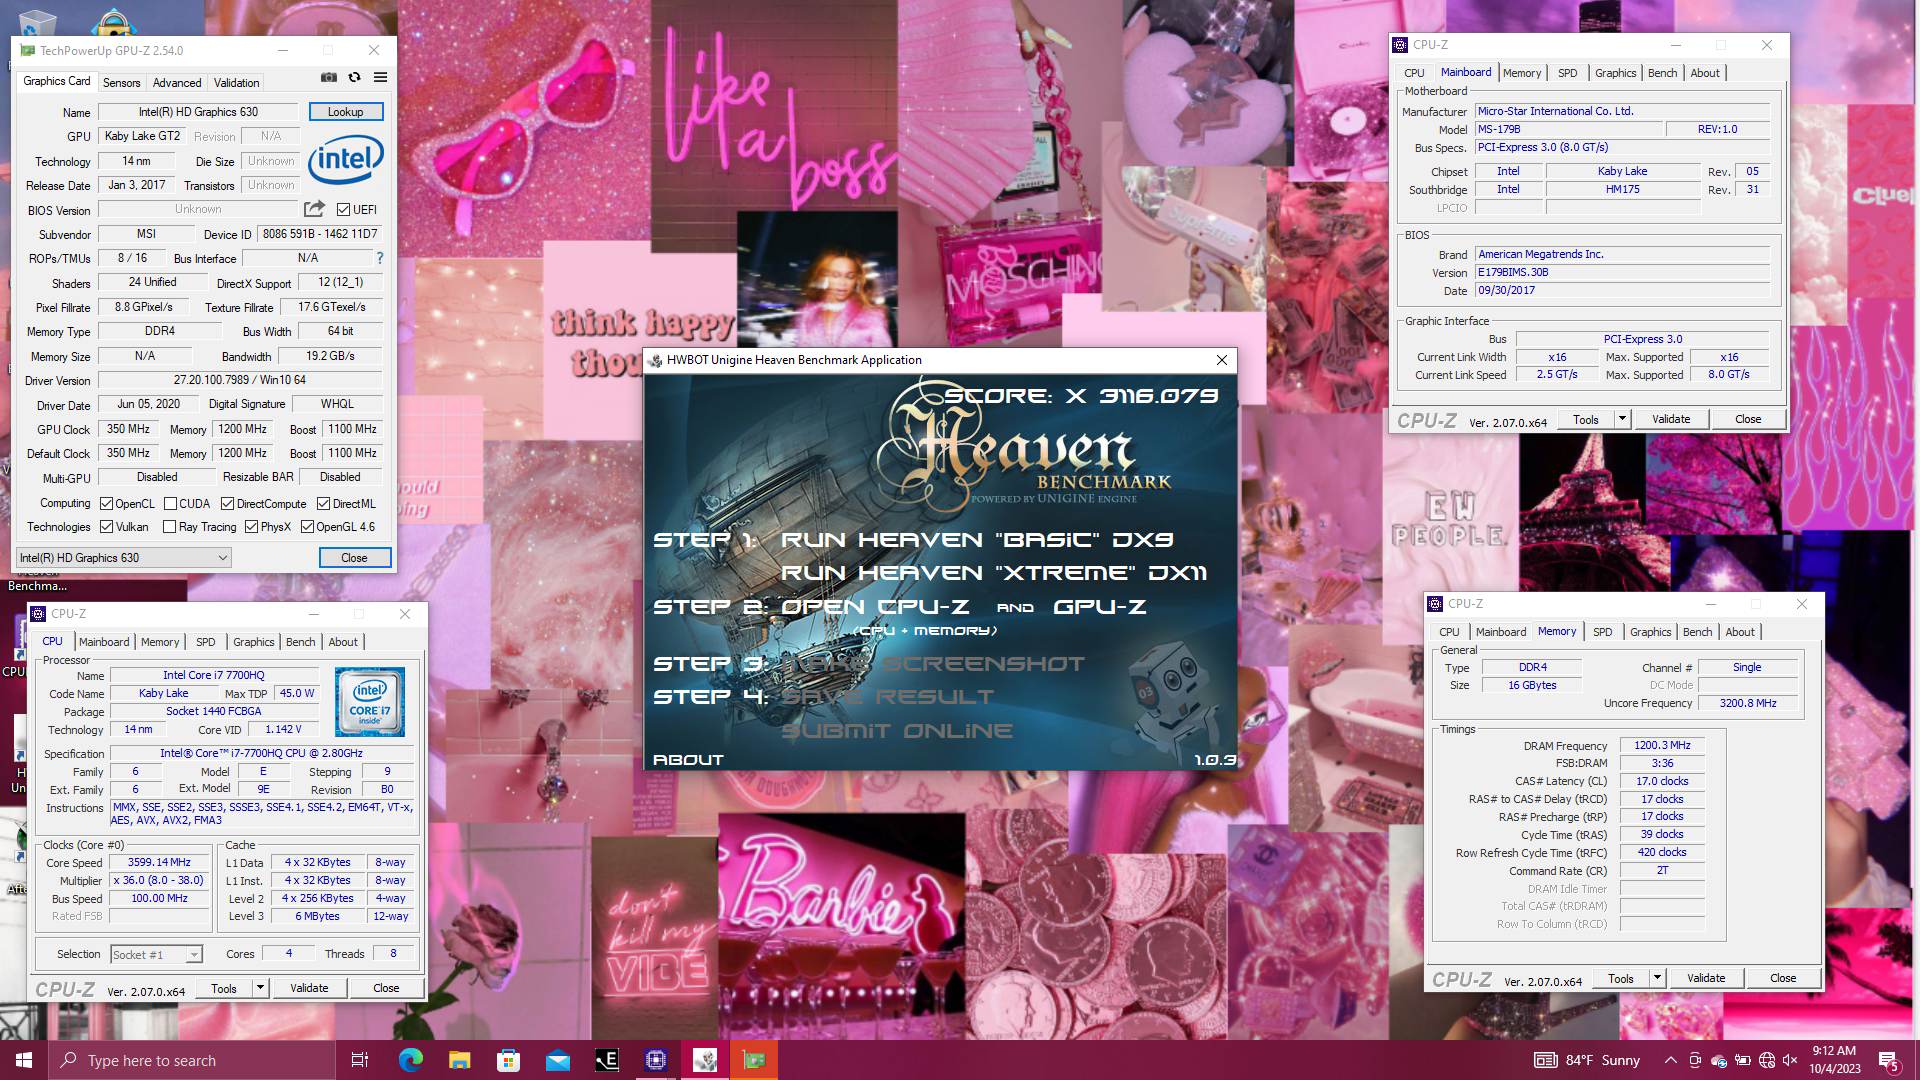Click the Intel logo in GPU-Z

[345, 160]
